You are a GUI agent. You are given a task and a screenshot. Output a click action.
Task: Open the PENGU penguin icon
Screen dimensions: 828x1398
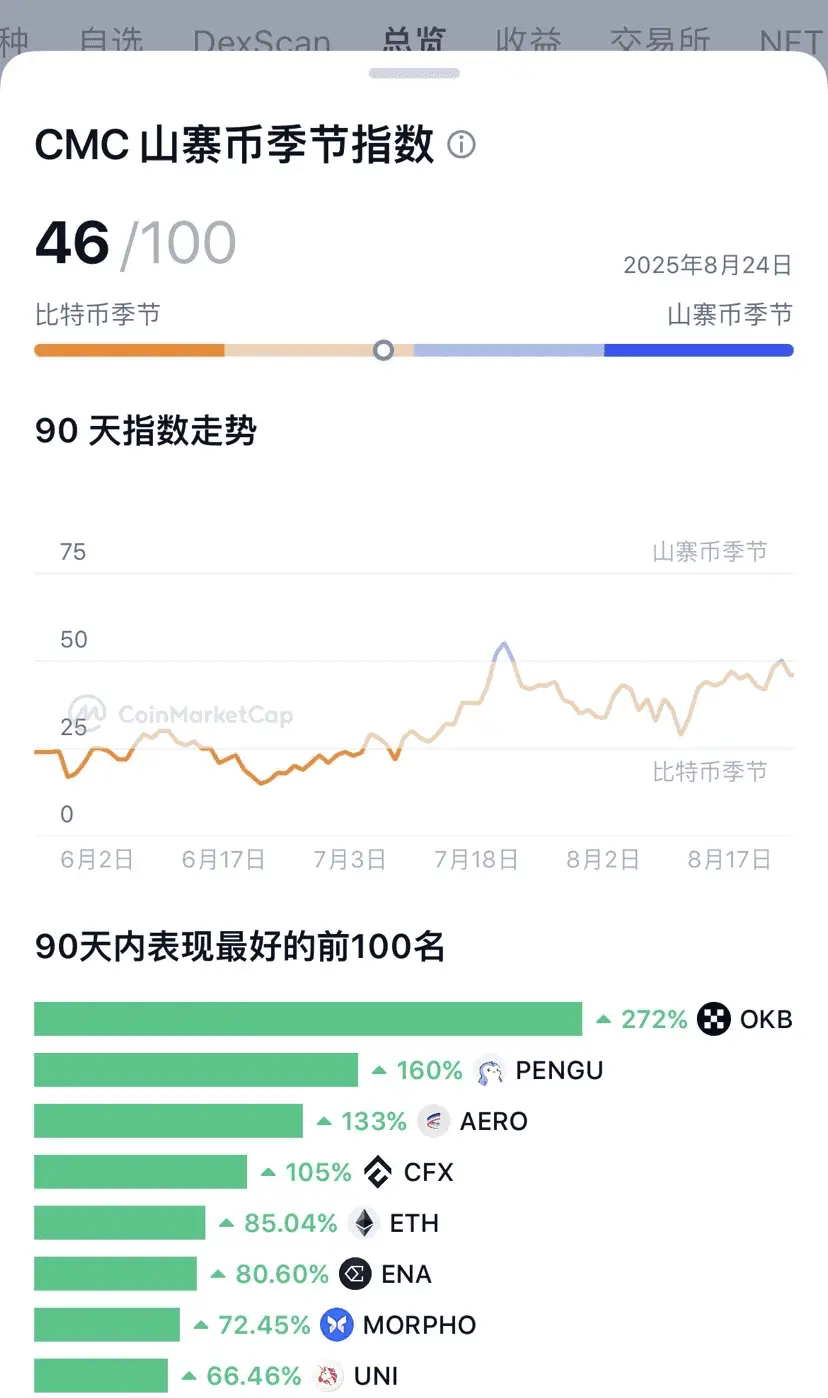pyautogui.click(x=489, y=1071)
